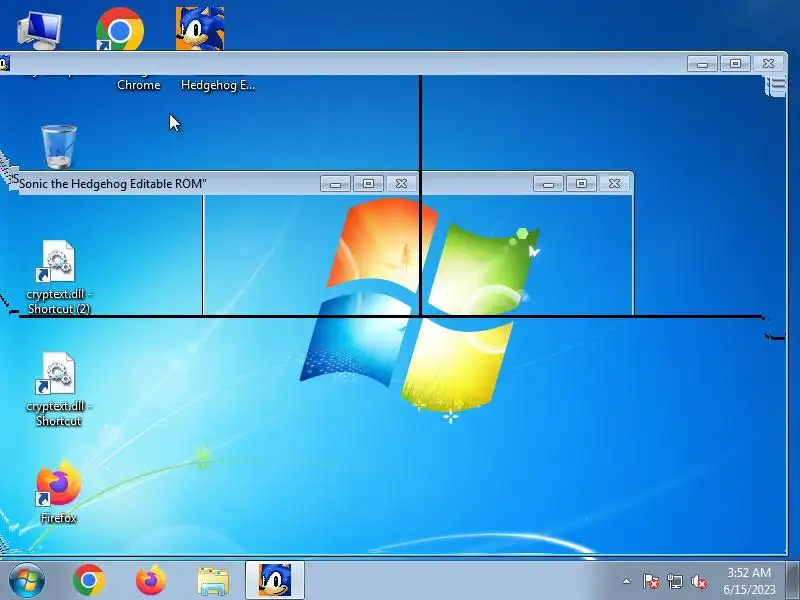Viewport: 800px width, 600px height.
Task: Open the Windows Start menu orb
Action: (26, 580)
